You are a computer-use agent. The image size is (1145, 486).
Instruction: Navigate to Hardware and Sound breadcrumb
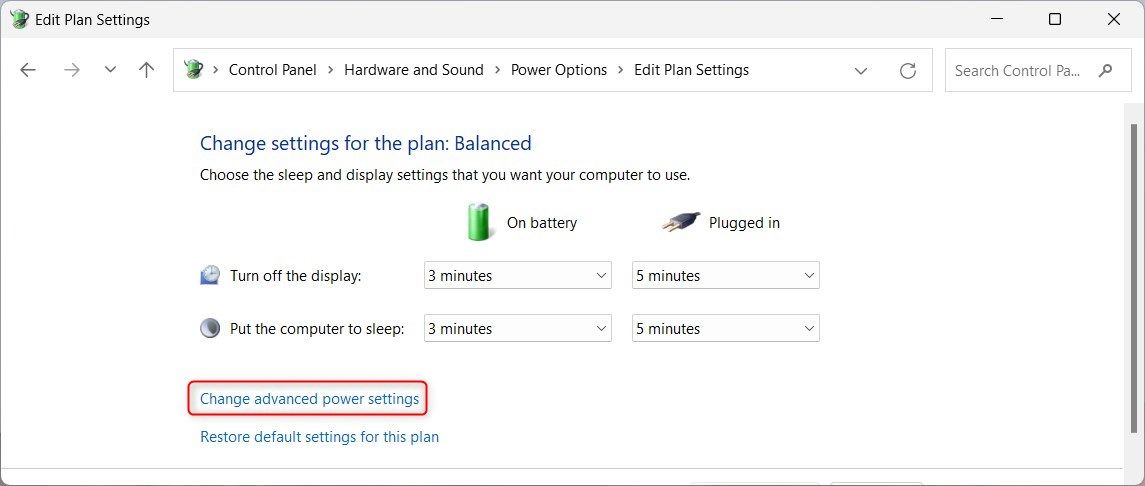point(414,70)
